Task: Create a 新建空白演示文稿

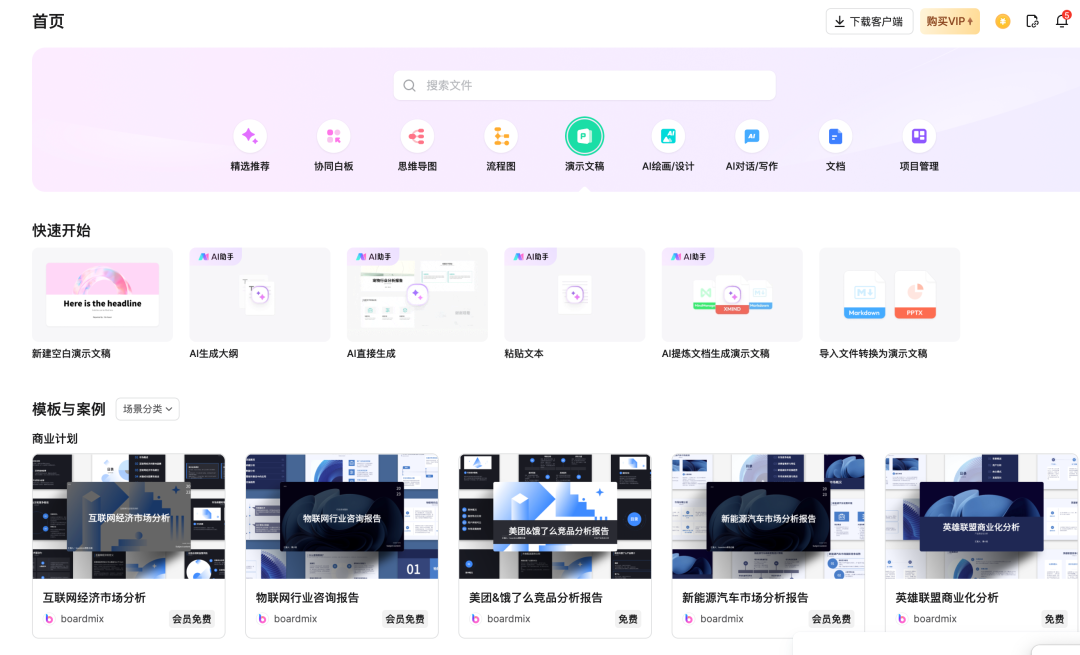Action: coord(102,294)
